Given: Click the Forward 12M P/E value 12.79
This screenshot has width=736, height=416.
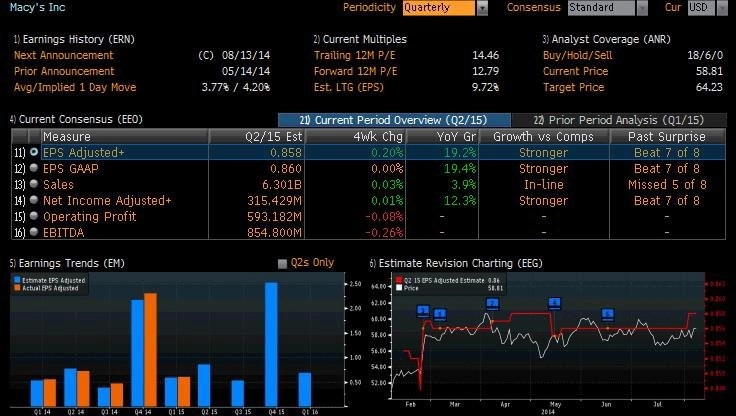Looking at the screenshot, I should point(485,71).
